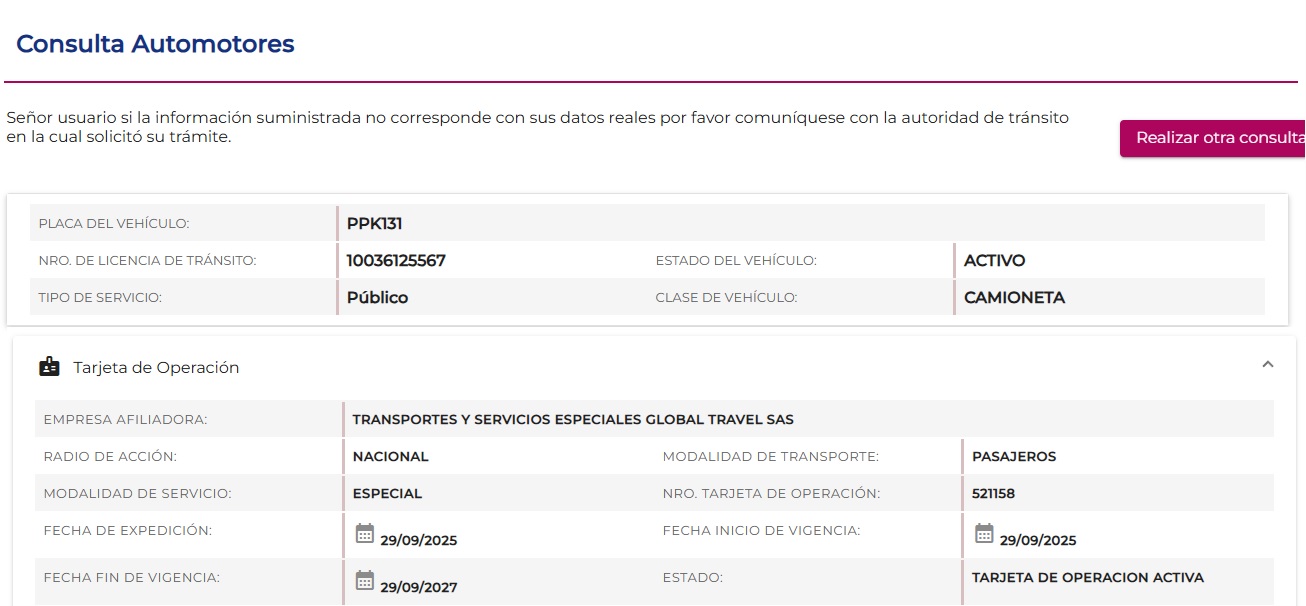Image resolution: width=1306 pixels, height=606 pixels.
Task: Click the Tarjeta de Operación section title
Action: coord(156,368)
